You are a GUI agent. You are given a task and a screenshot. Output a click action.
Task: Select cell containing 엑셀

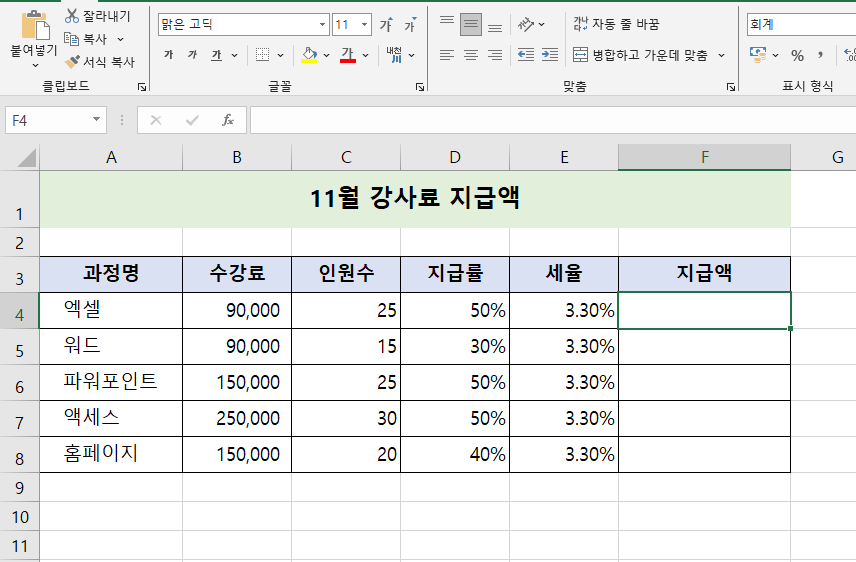pos(111,310)
